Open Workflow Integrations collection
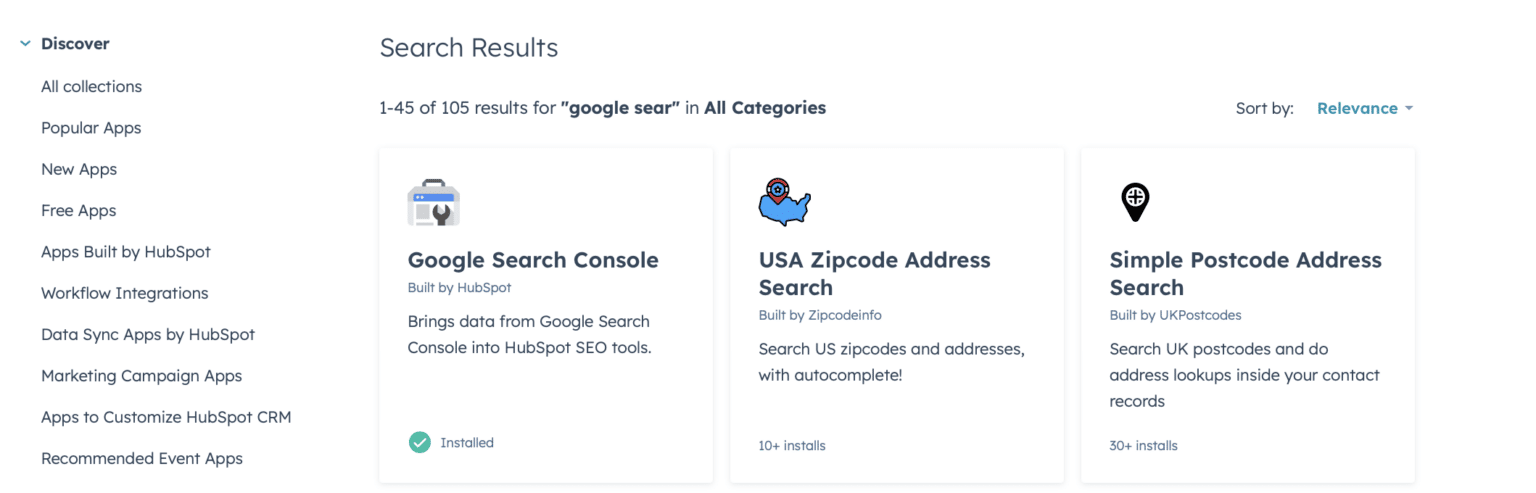The width and height of the screenshot is (1536, 493). point(125,293)
